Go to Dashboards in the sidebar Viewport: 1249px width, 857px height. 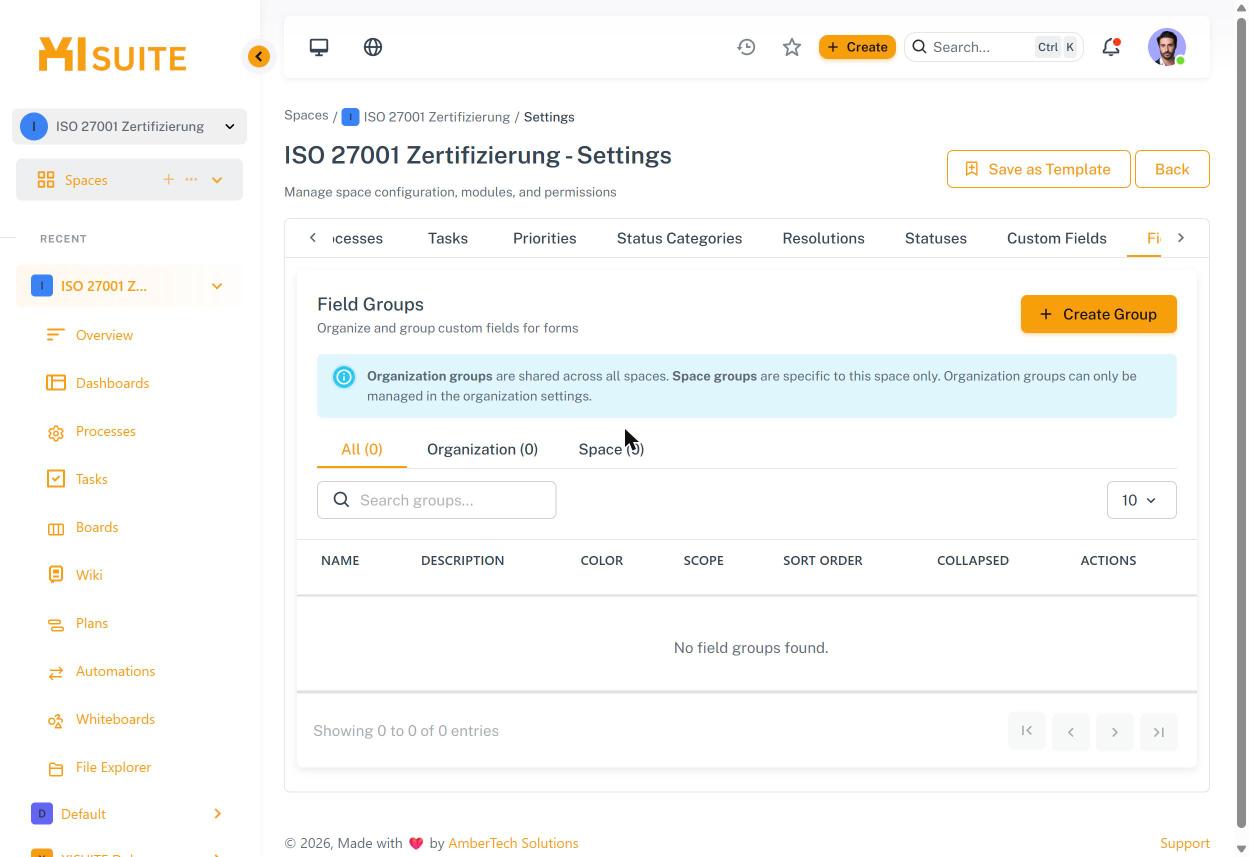112,383
